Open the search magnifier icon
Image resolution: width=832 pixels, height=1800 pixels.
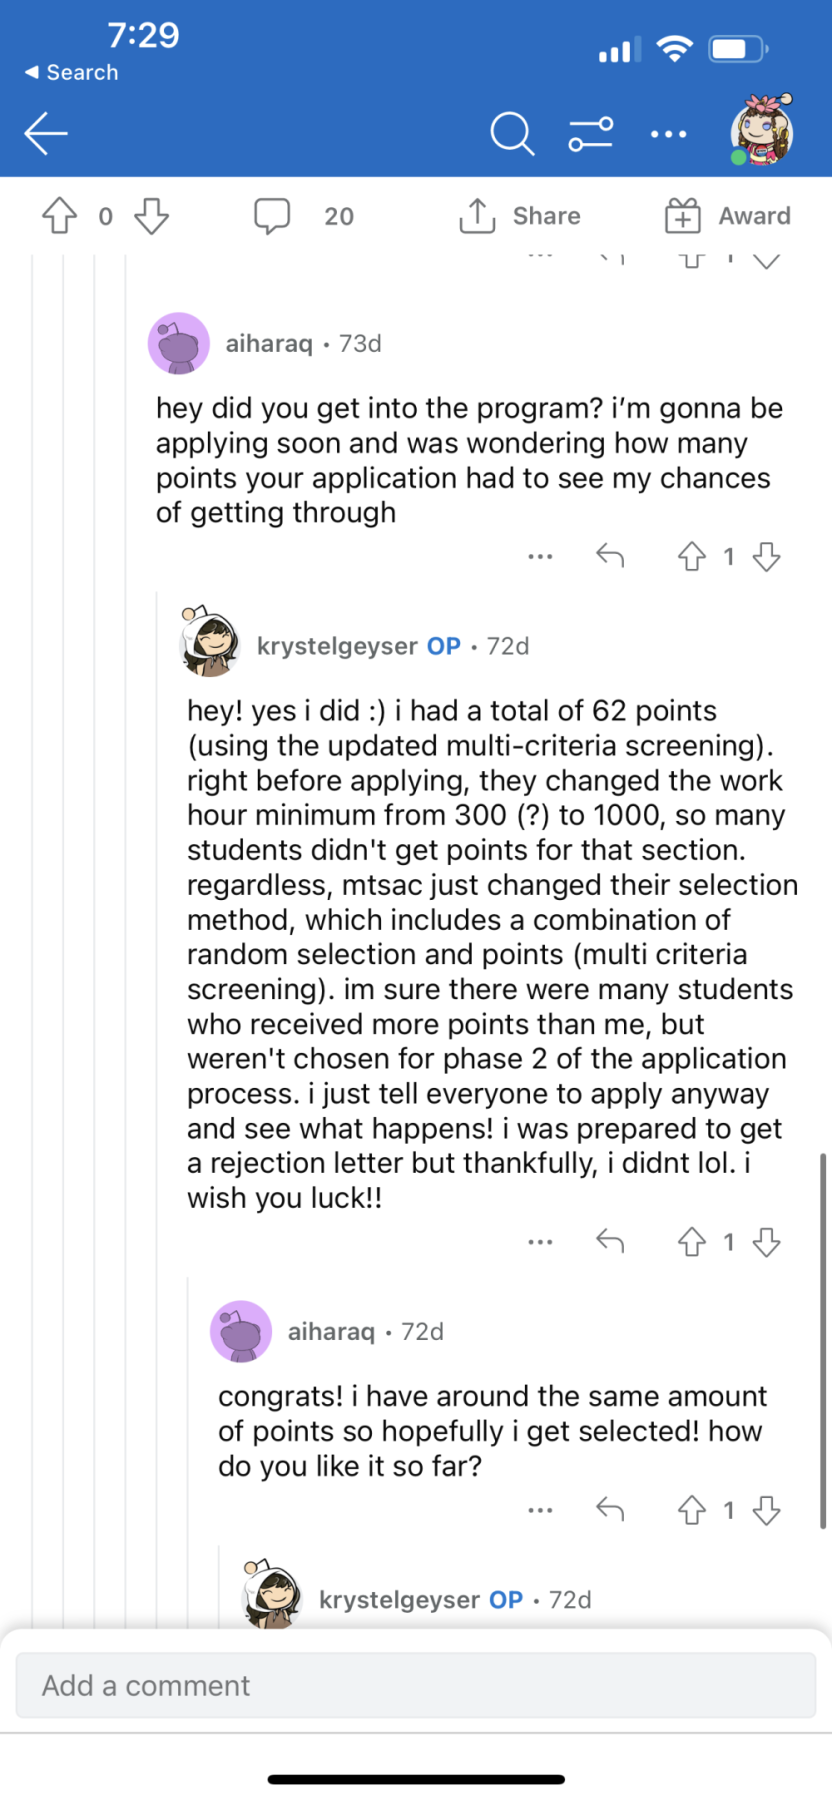coord(512,133)
